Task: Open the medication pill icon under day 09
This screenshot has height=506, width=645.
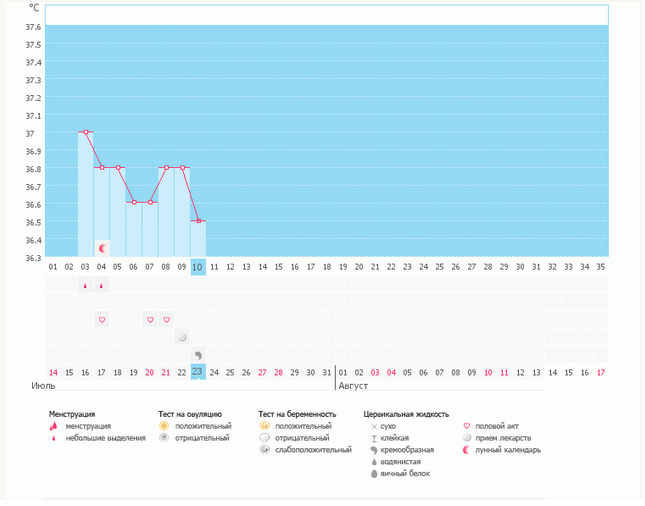Action: coord(182,337)
